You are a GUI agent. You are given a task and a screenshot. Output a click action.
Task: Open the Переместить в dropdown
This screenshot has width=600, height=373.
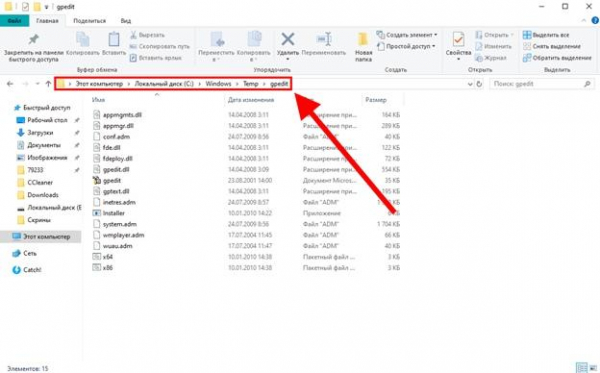(x=216, y=47)
